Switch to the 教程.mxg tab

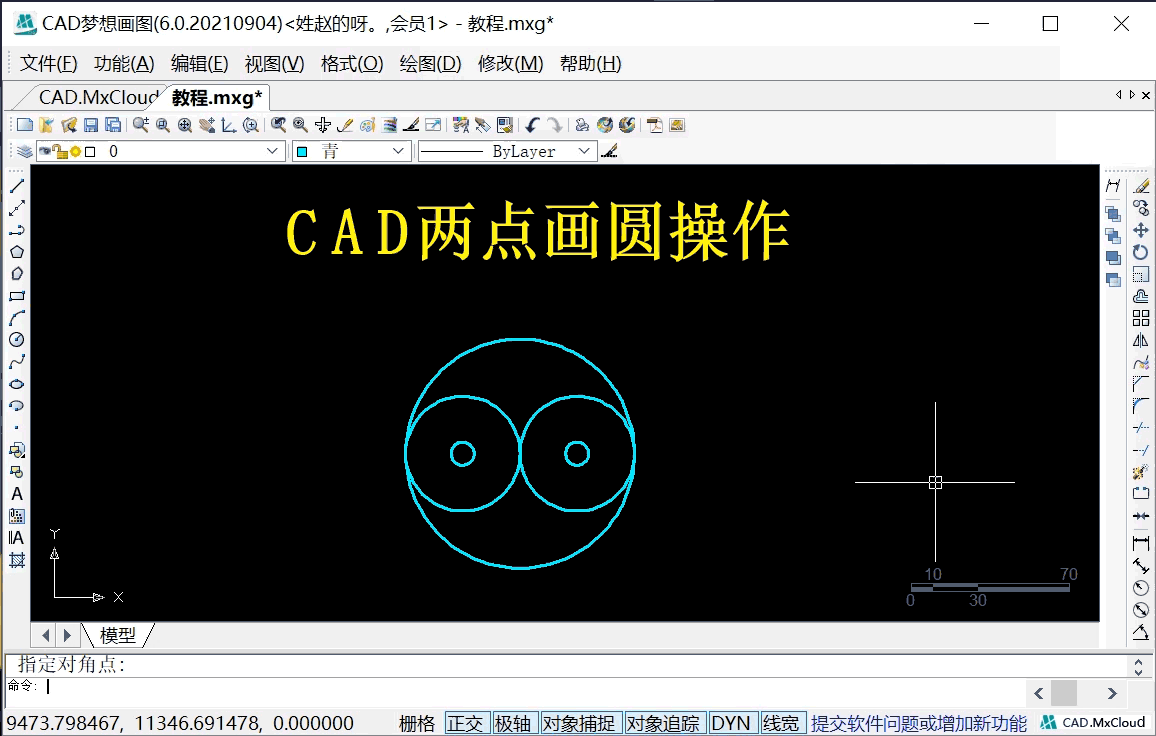coord(217,97)
